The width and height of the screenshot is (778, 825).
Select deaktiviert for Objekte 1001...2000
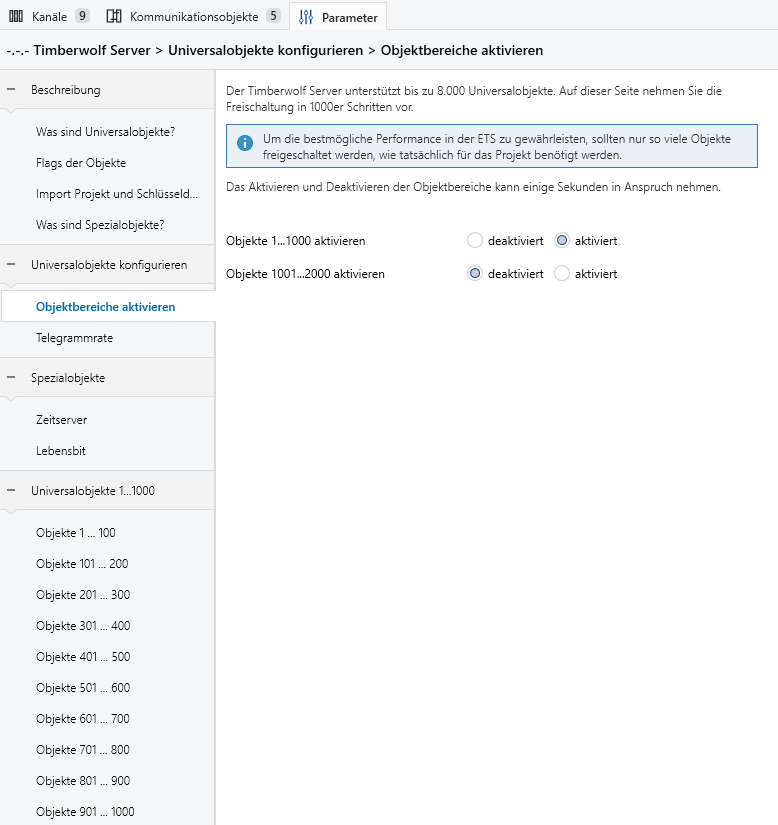click(x=474, y=274)
